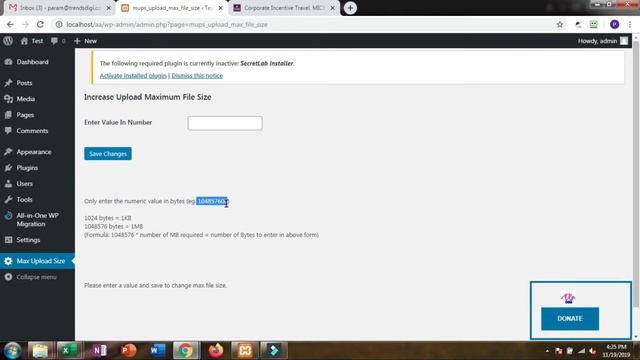Open the Howdy, admin account menu
This screenshot has width=640, height=360.
602,41
